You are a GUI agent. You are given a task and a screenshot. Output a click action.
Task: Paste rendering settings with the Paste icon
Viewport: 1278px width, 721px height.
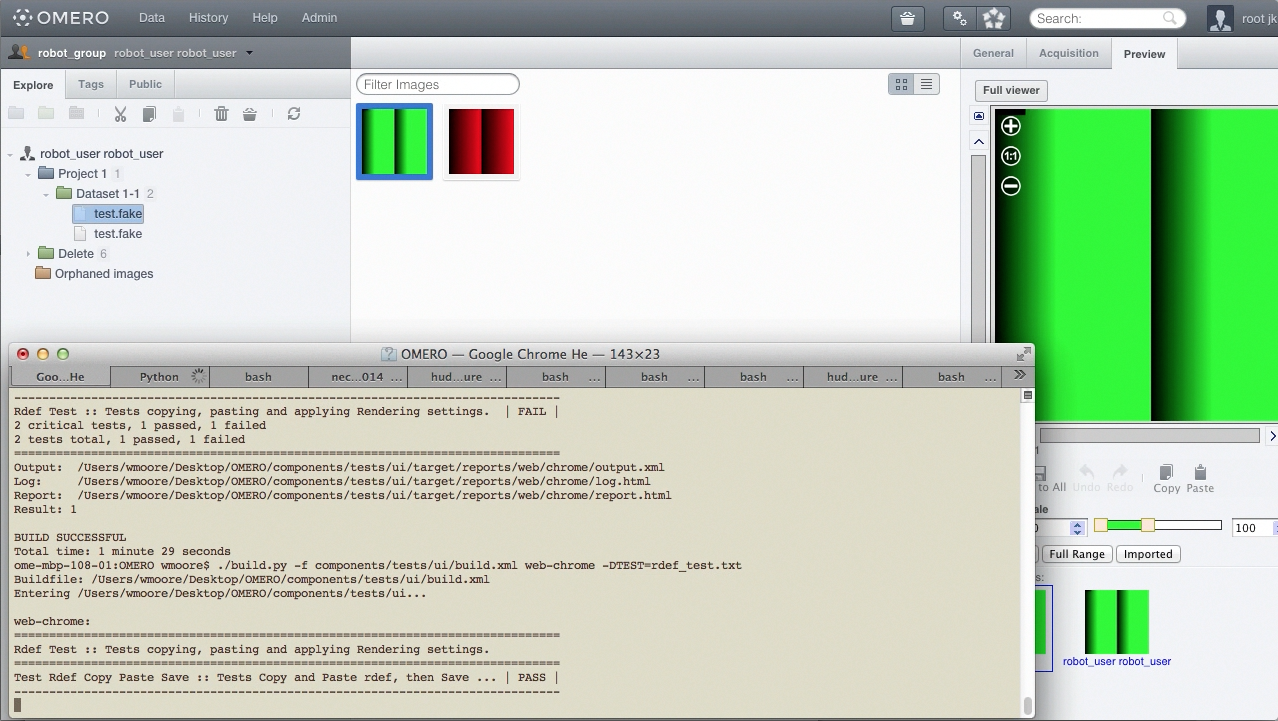point(1200,478)
